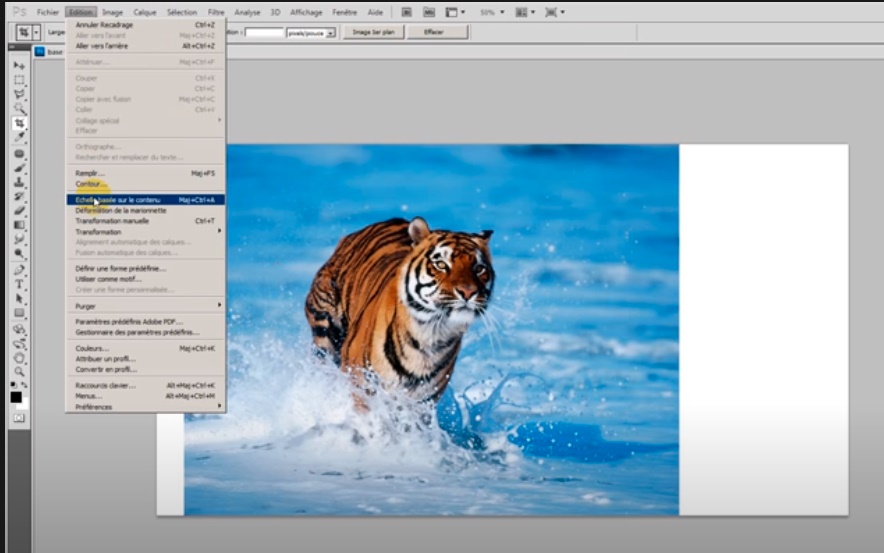Select the Rectangular Marquee tool
884x553 pixels.
(19, 80)
